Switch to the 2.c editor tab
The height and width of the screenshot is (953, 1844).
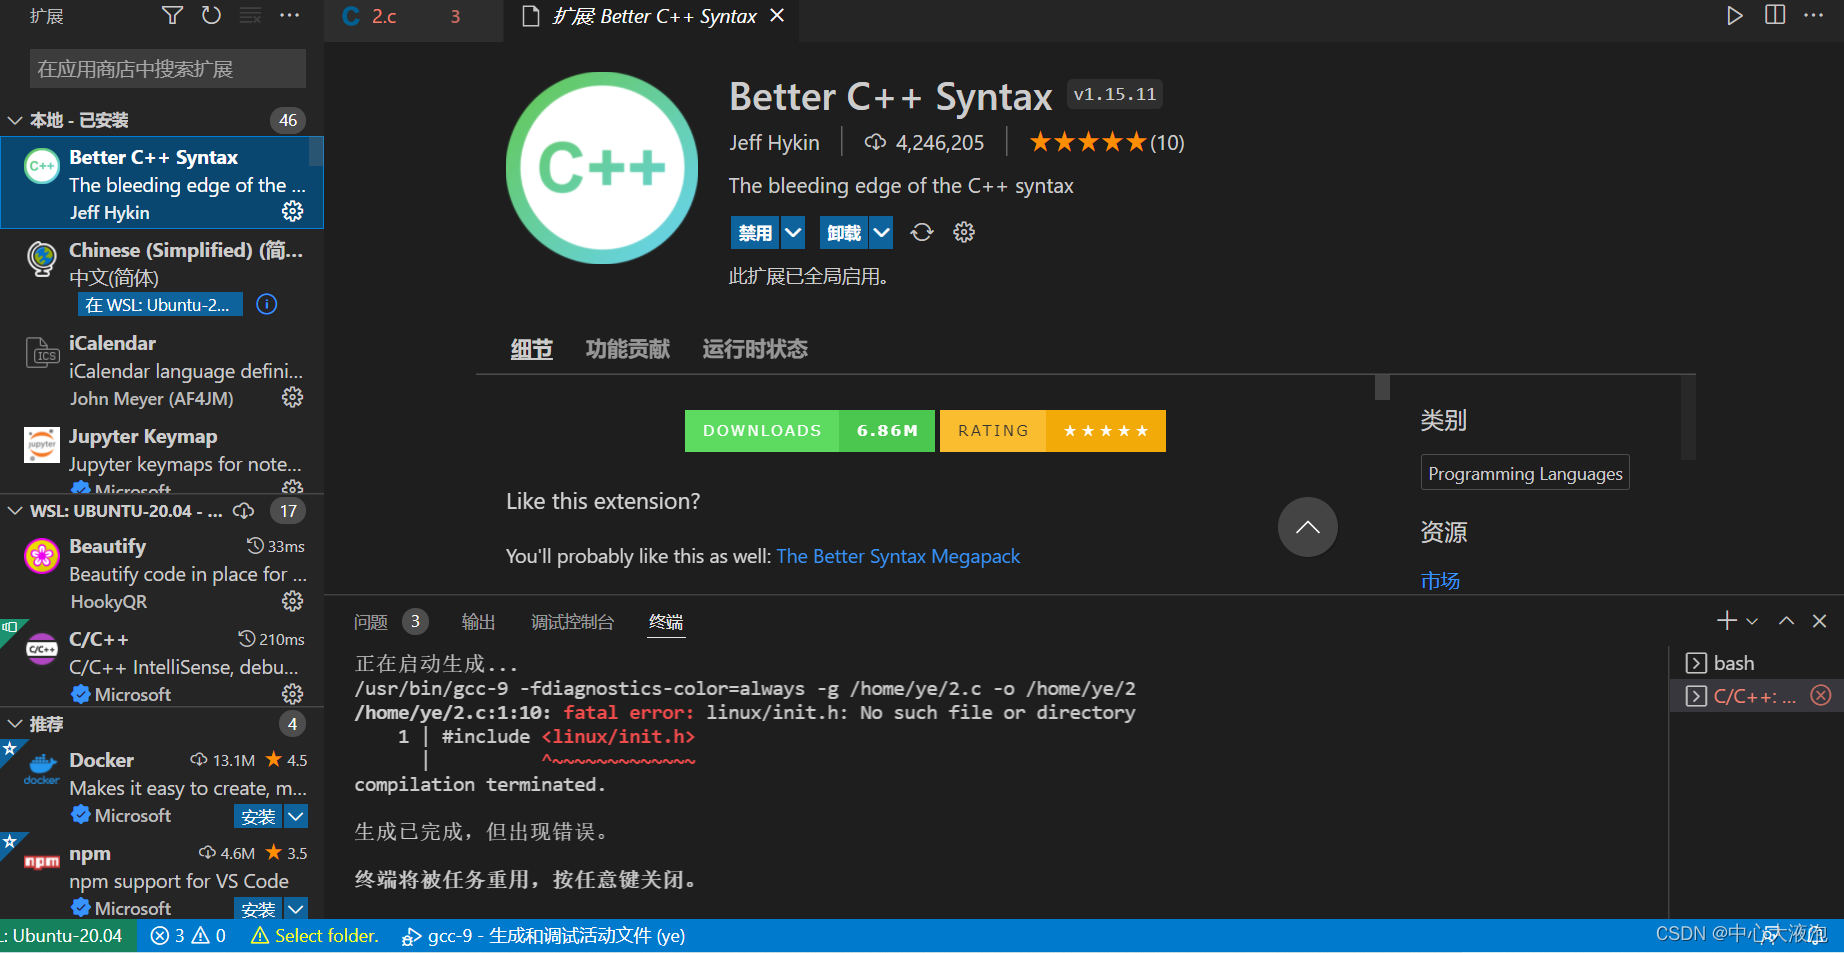point(383,16)
